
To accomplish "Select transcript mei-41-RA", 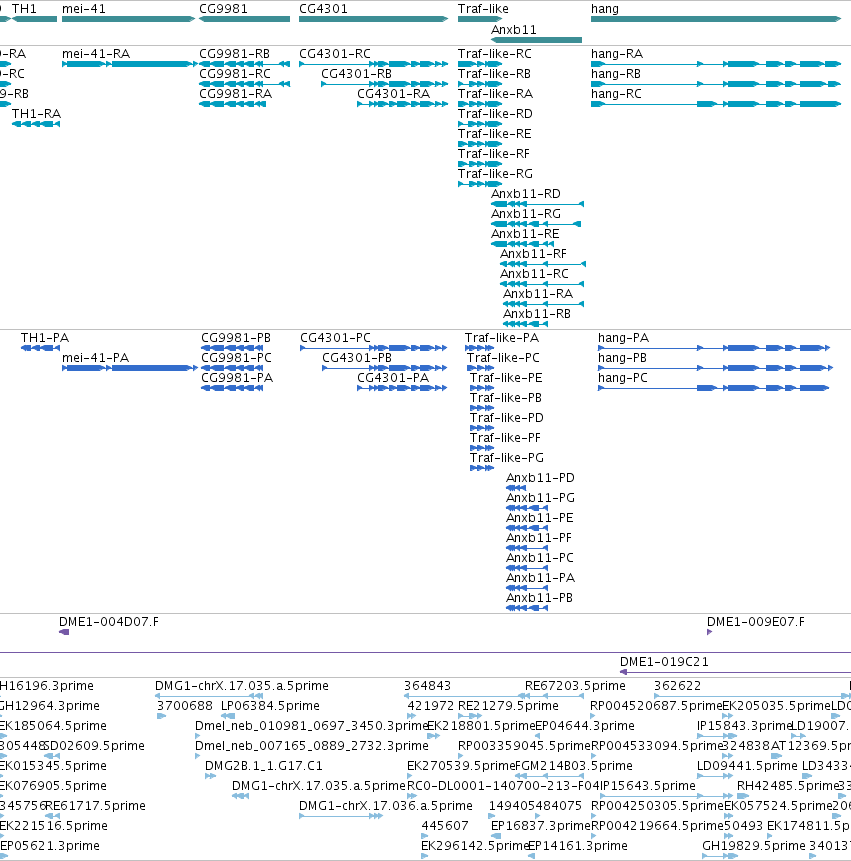I will click(129, 64).
